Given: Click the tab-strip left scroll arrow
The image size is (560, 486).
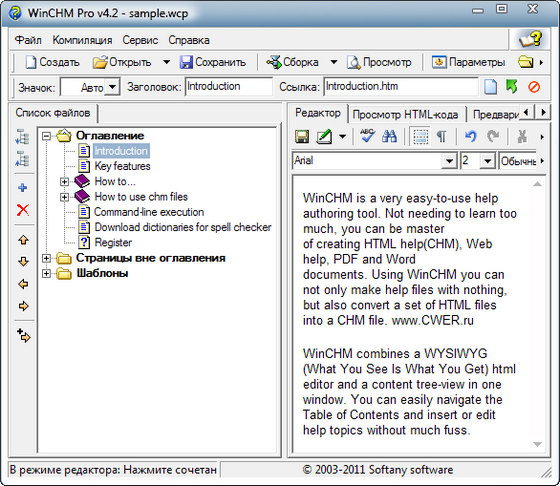Looking at the screenshot, I should point(526,112).
